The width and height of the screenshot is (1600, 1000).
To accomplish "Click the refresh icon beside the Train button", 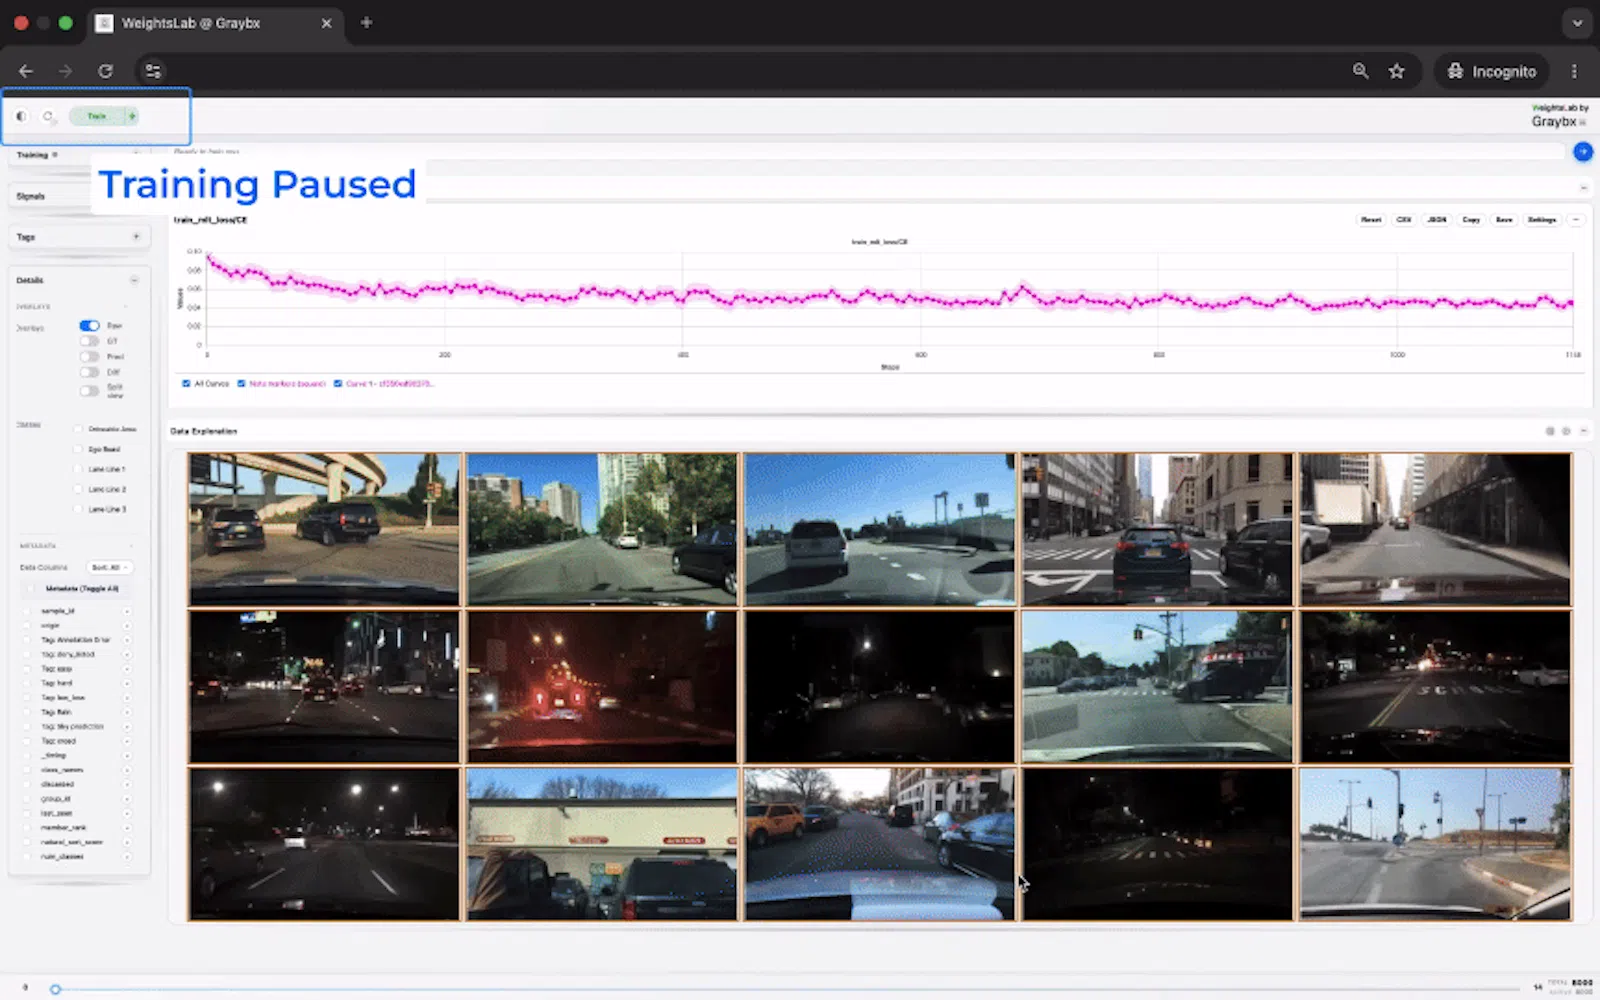I will (x=47, y=116).
